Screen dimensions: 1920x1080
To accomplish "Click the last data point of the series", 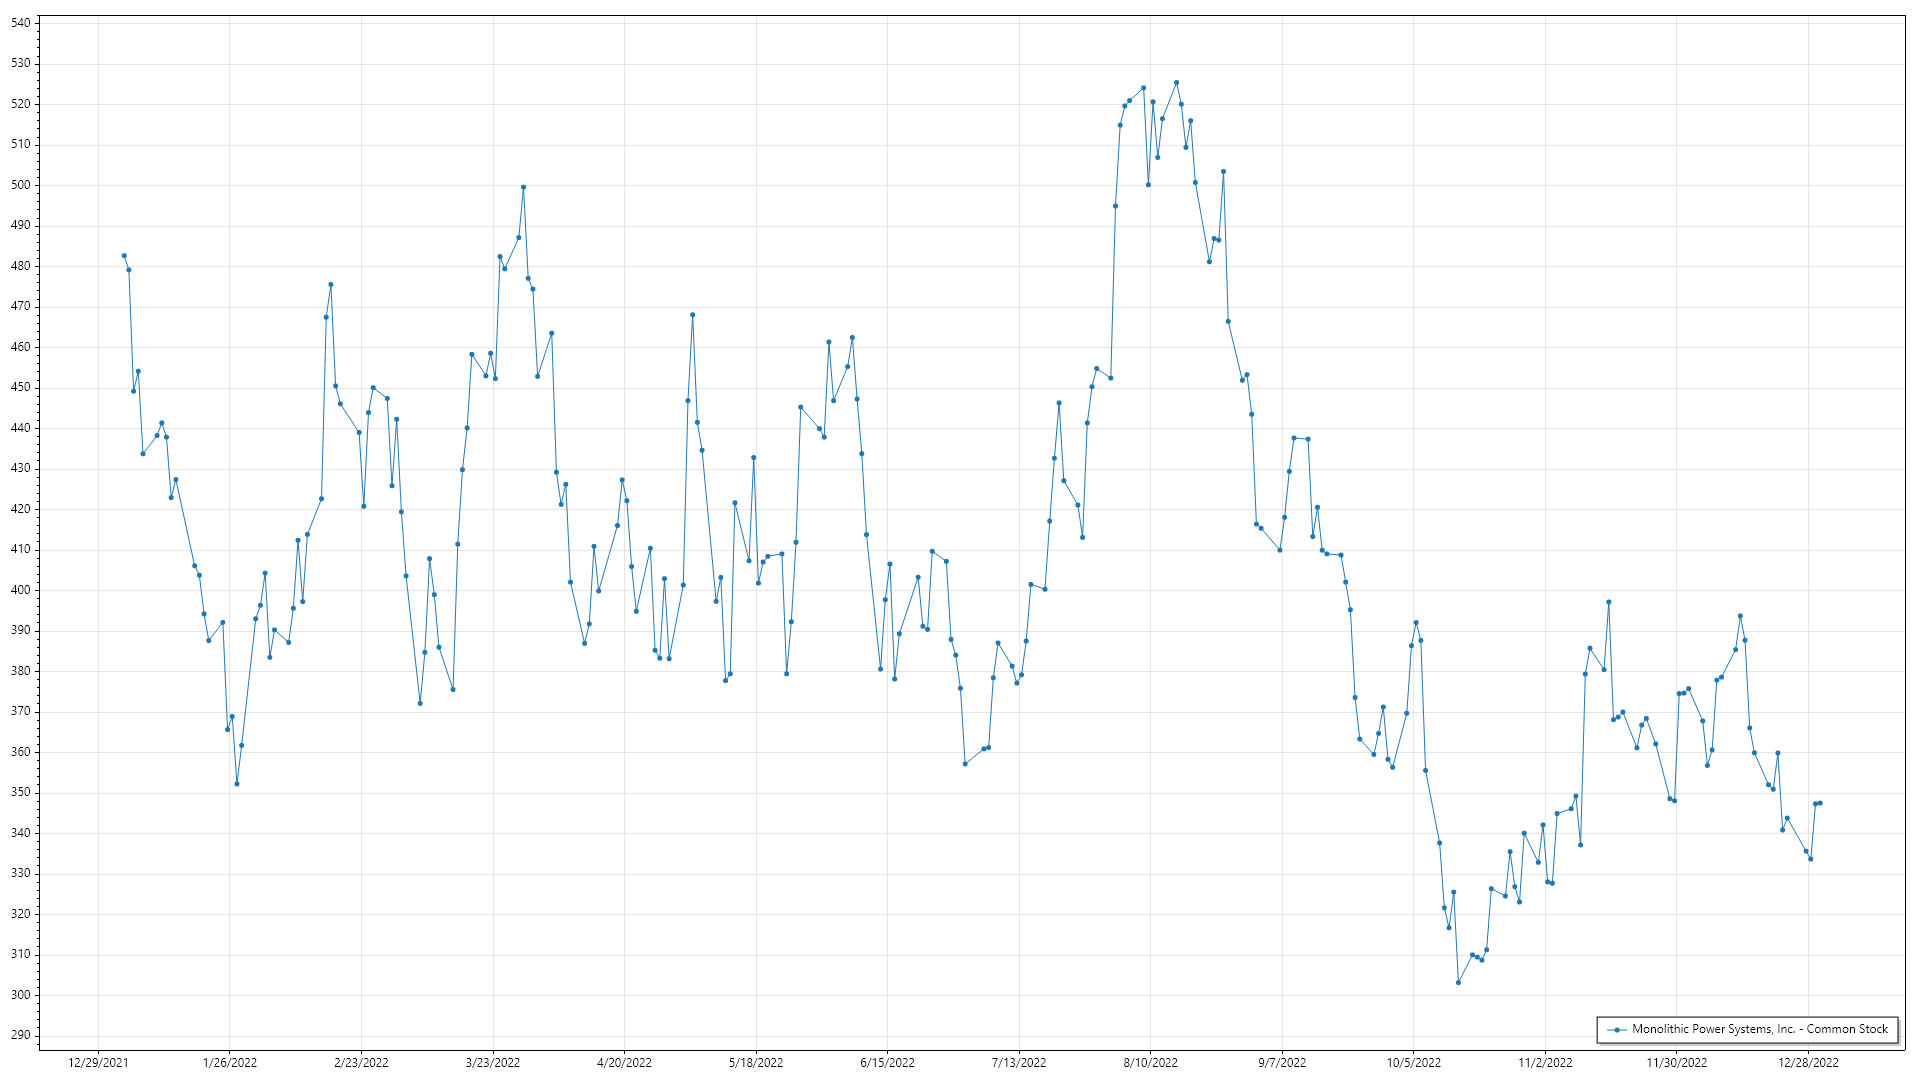I will click(1820, 803).
